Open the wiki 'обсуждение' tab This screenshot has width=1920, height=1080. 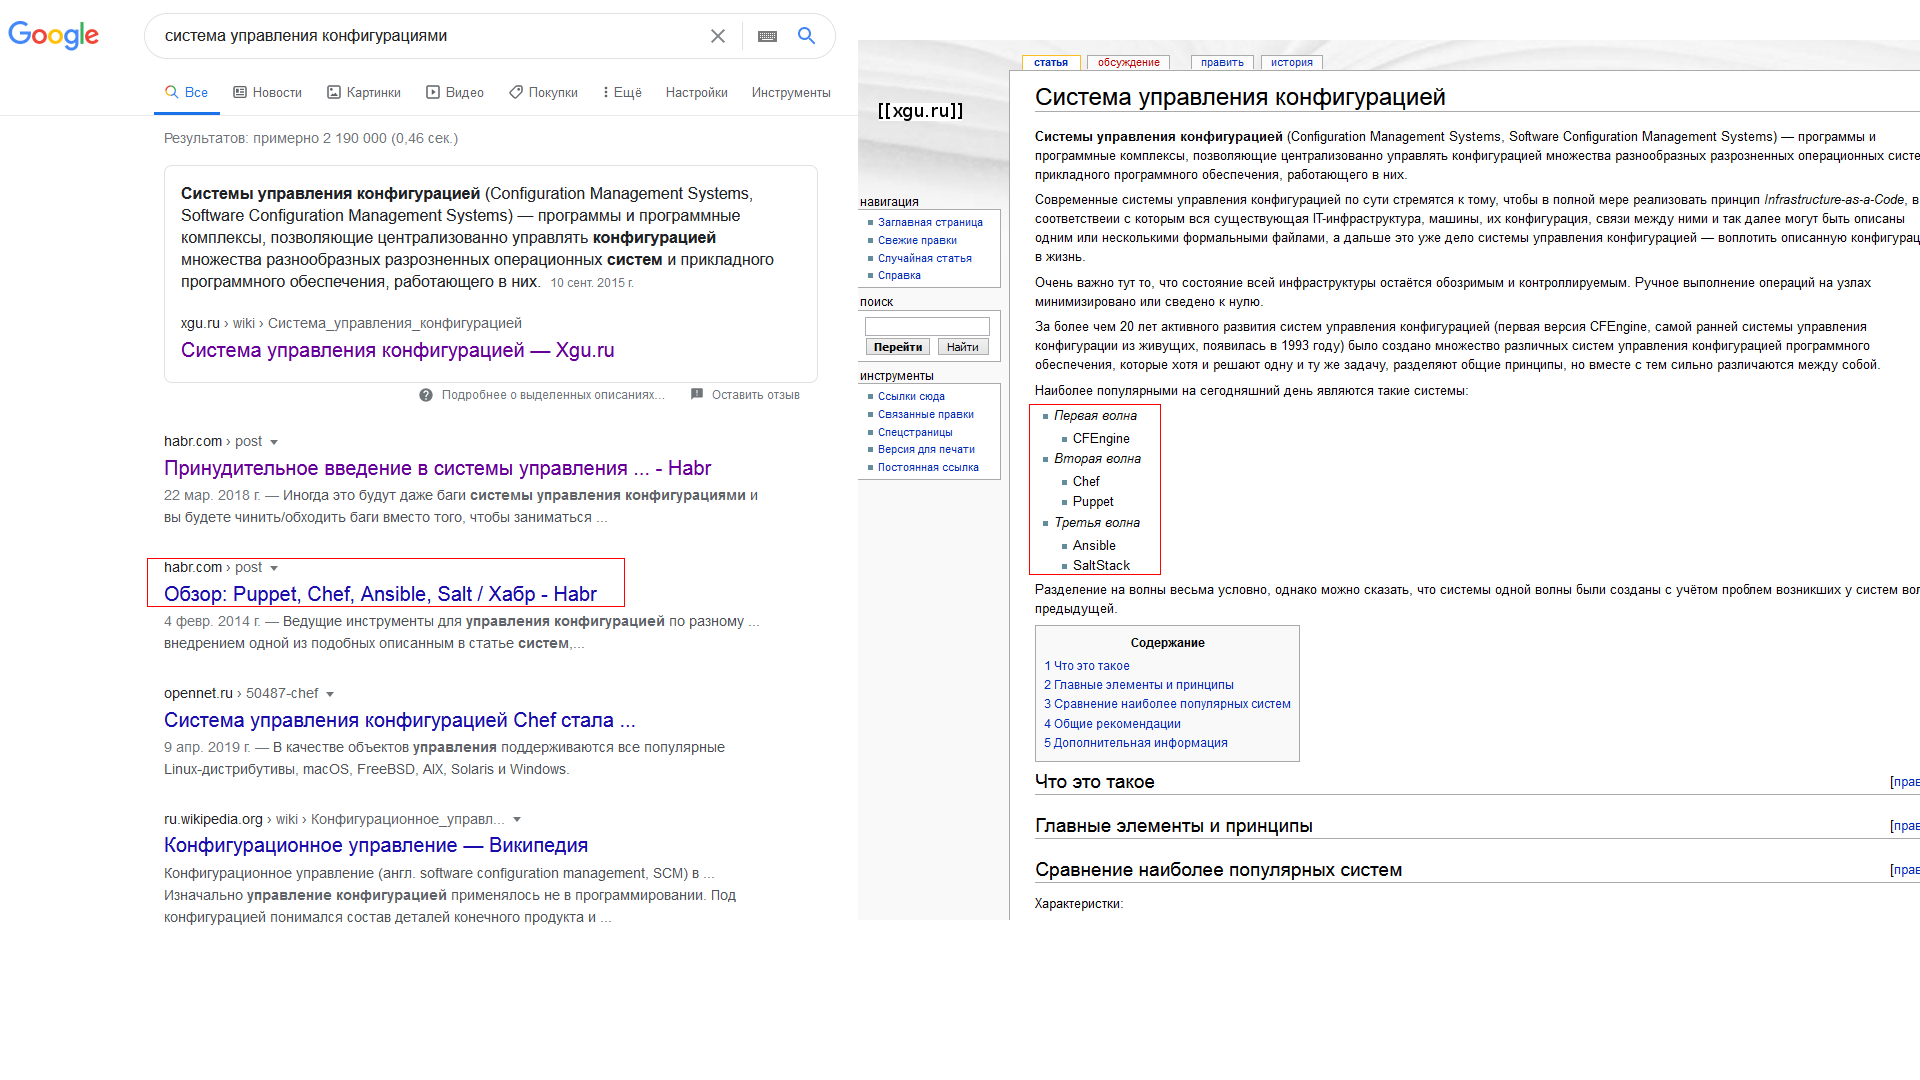[1129, 62]
